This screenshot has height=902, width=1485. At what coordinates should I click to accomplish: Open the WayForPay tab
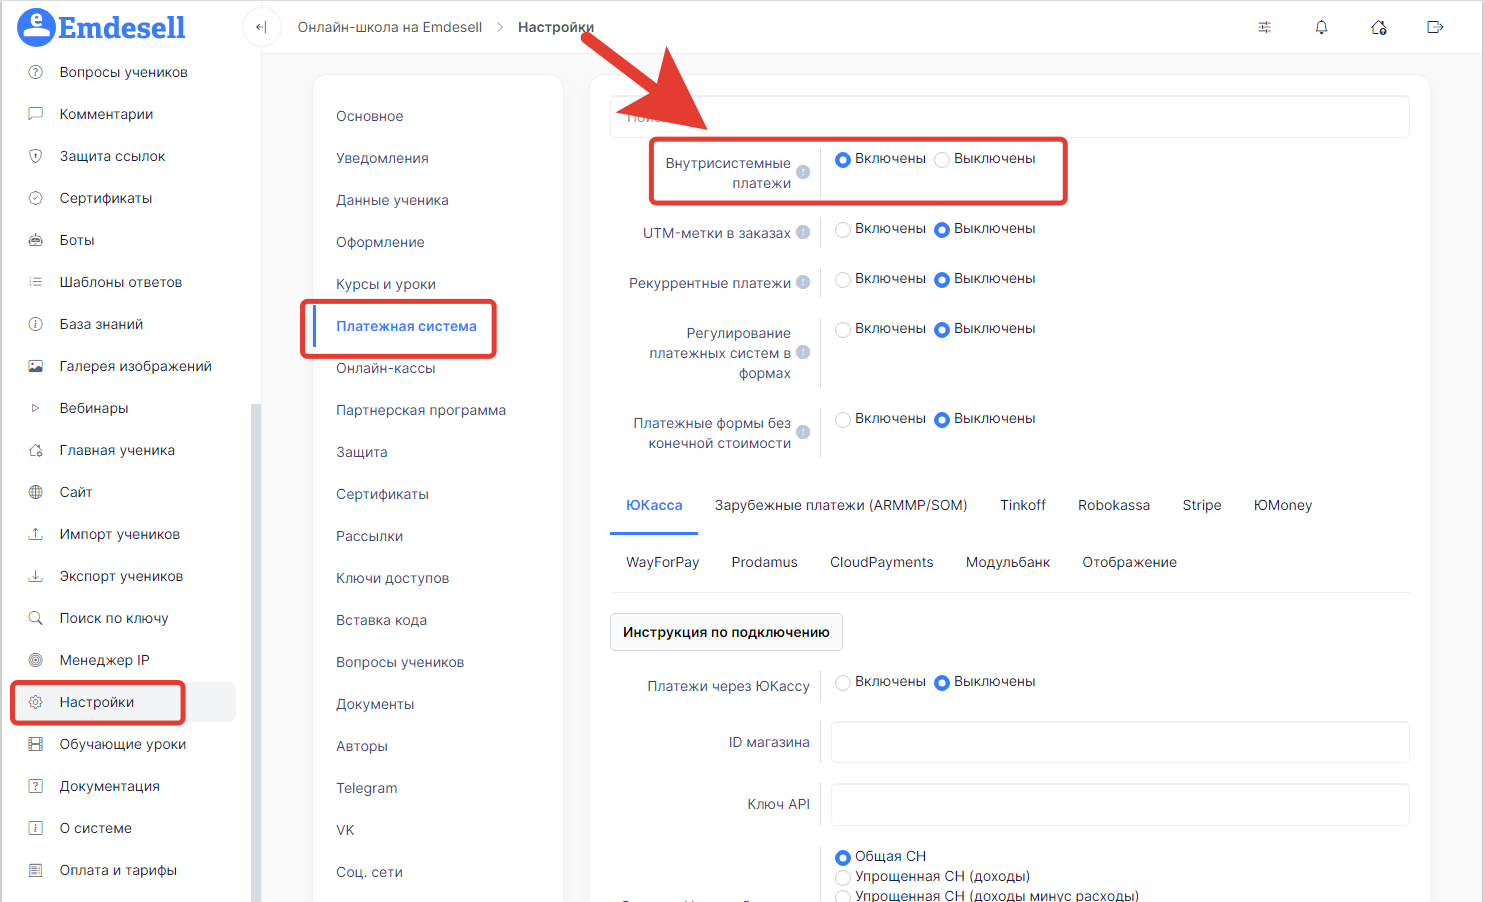(x=663, y=562)
